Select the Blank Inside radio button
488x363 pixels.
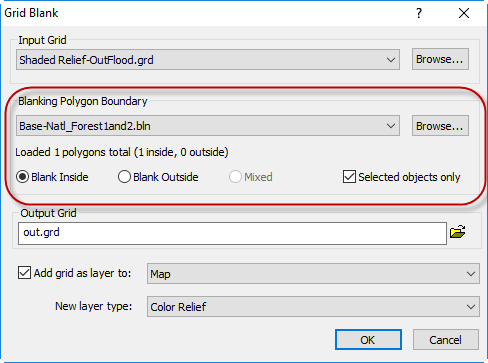coord(23,177)
